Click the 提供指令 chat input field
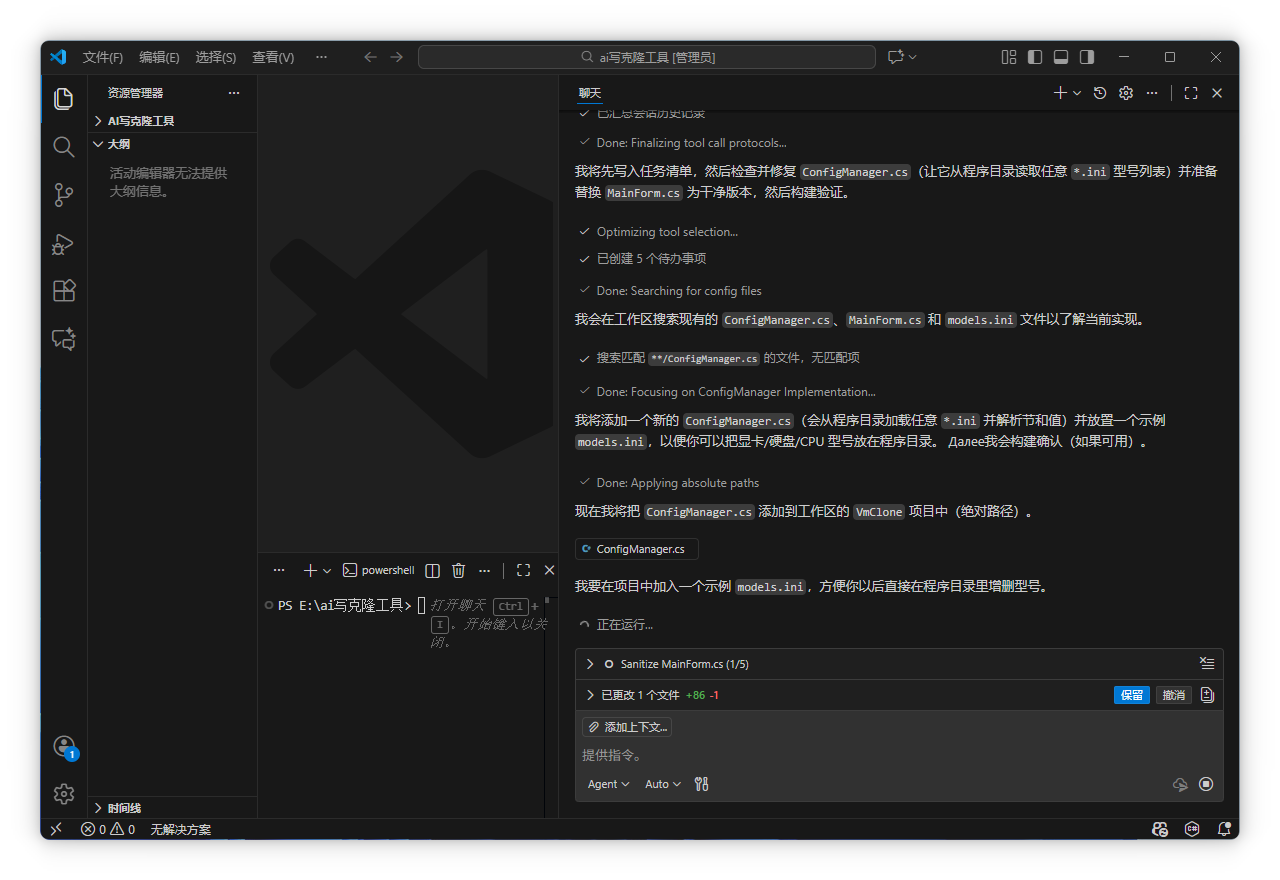 tap(880, 755)
